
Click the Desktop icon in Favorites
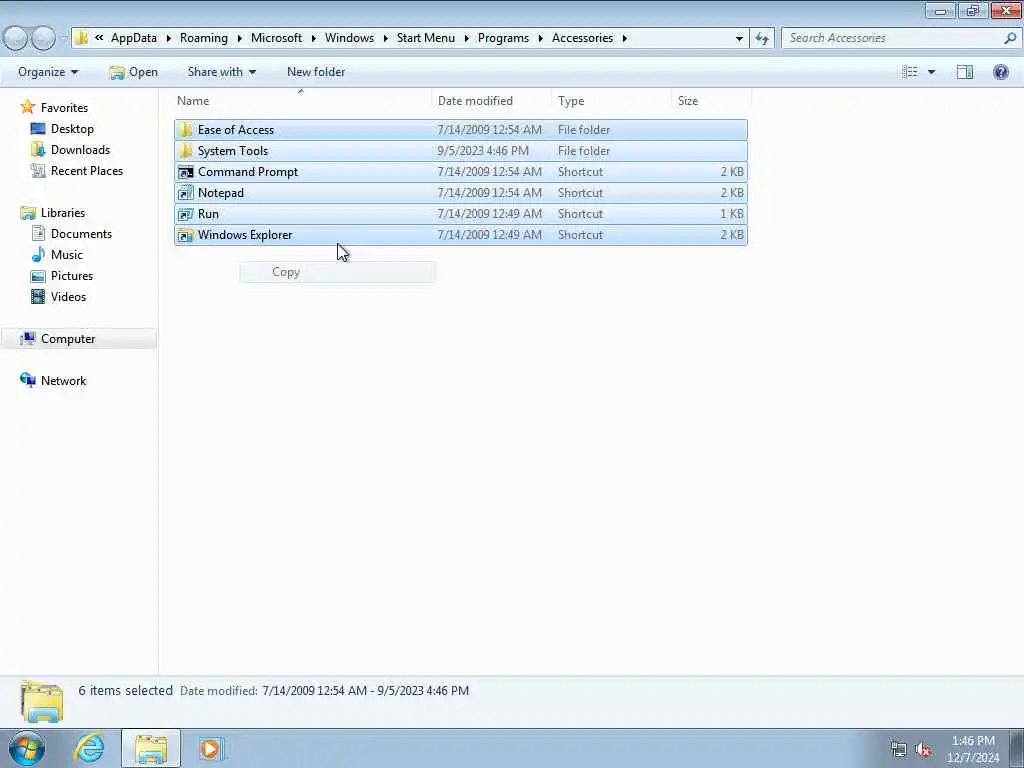point(38,129)
